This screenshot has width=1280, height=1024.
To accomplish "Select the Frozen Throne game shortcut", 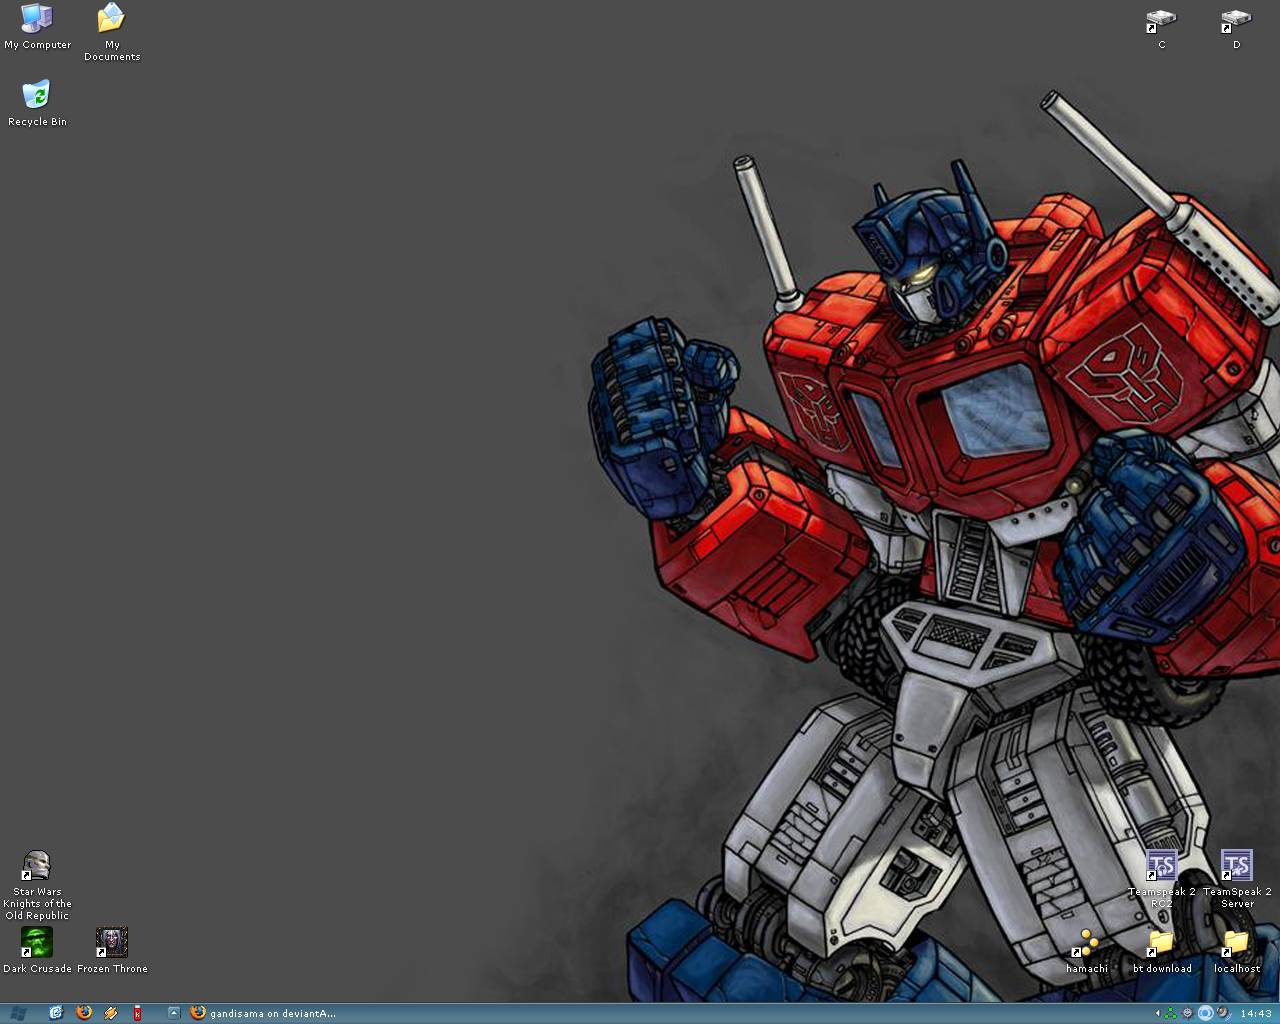I will (112, 950).
